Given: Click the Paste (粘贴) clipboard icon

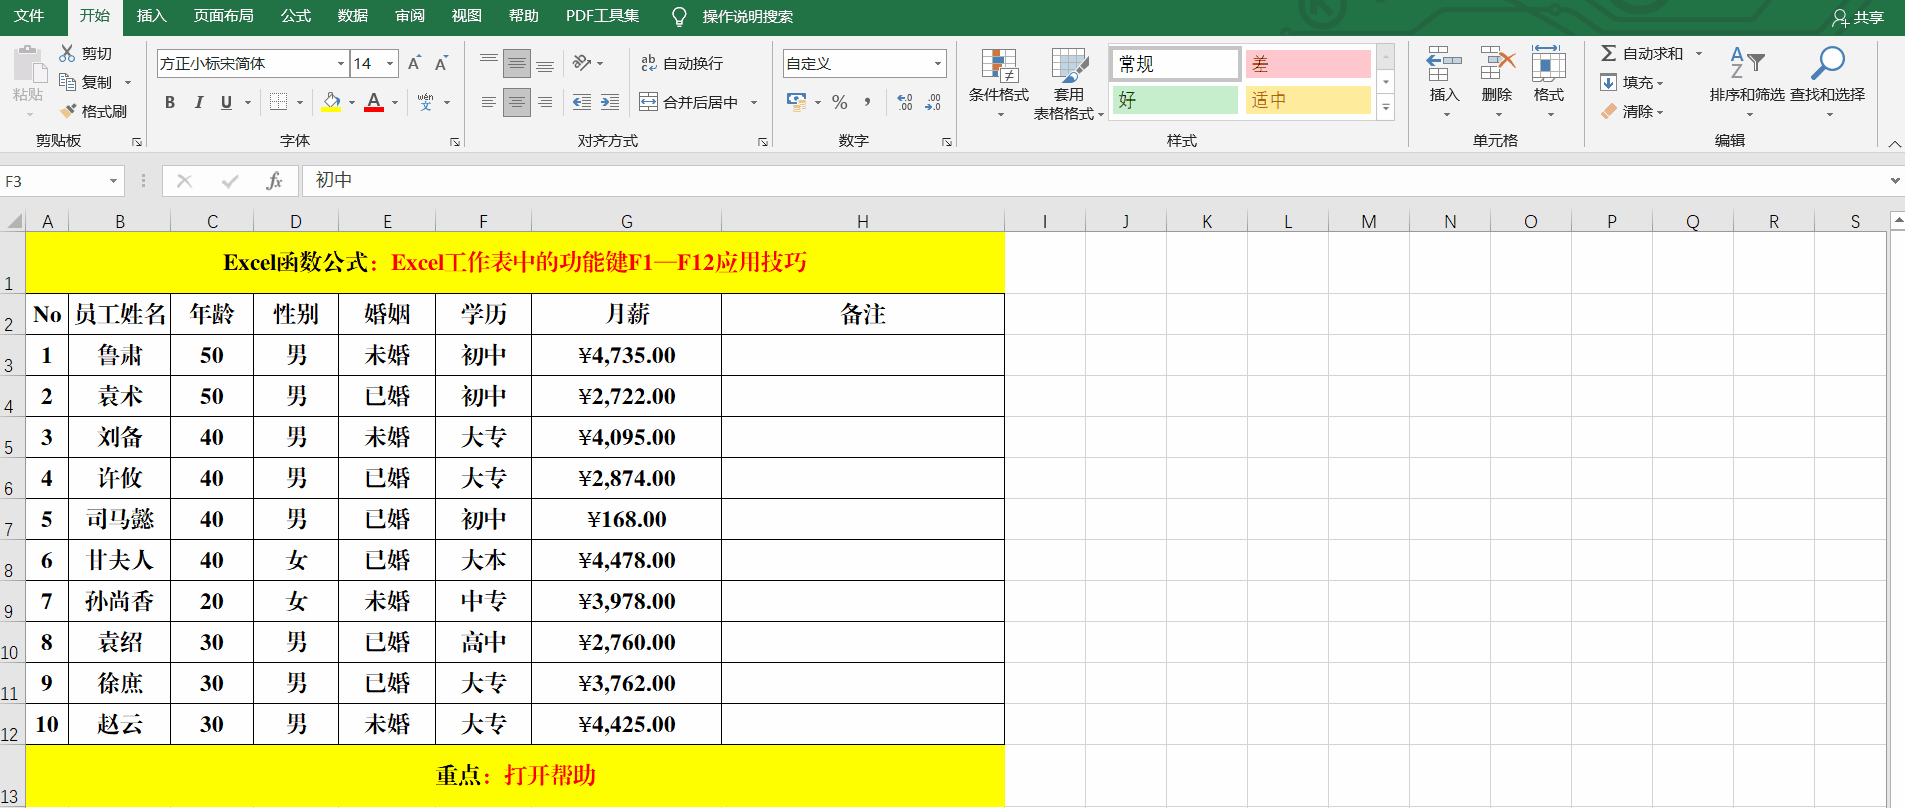Looking at the screenshot, I should (x=29, y=65).
